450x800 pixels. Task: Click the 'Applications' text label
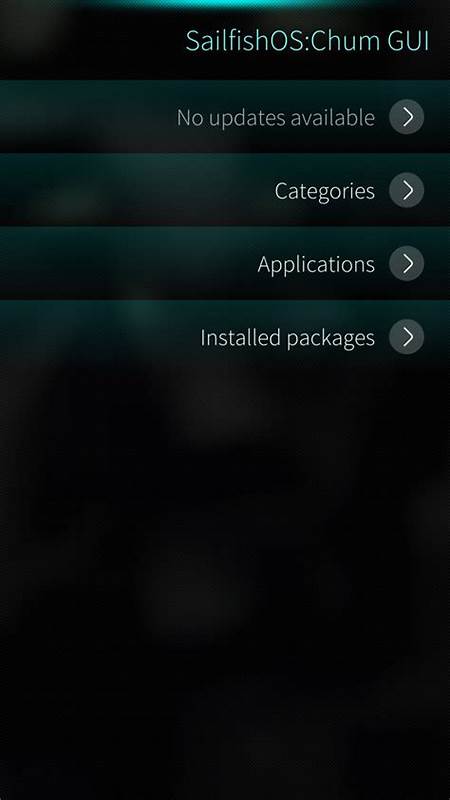point(316,265)
